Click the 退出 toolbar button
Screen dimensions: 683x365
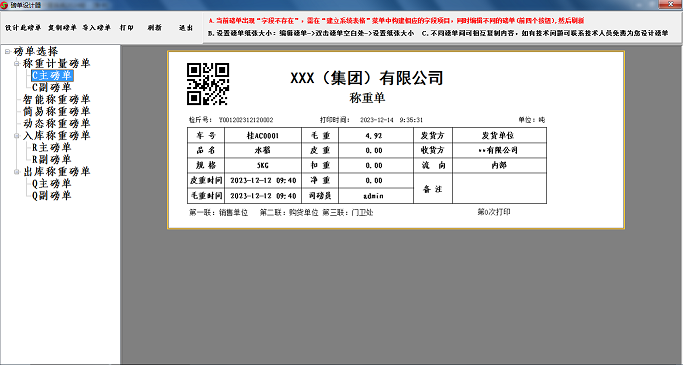[186, 27]
